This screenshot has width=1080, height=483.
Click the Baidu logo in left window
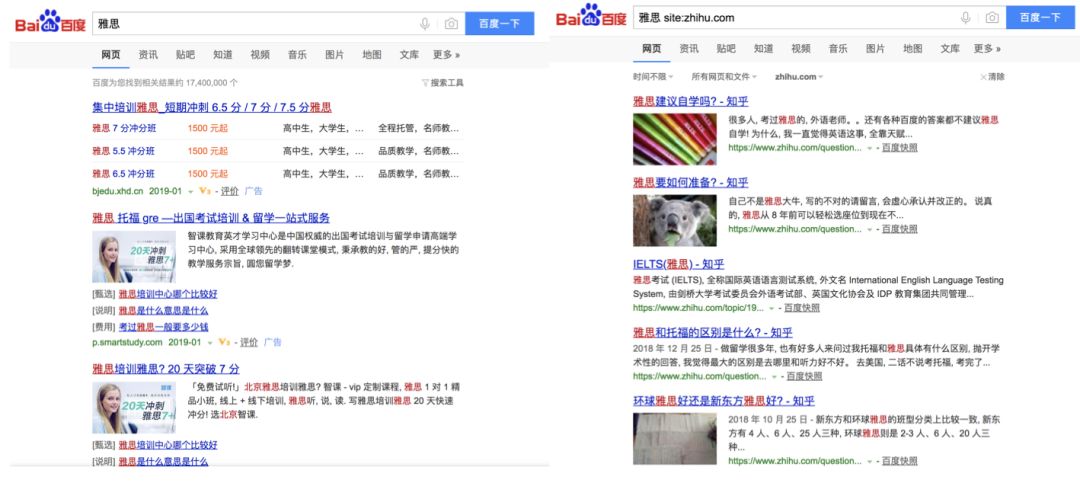click(x=50, y=23)
